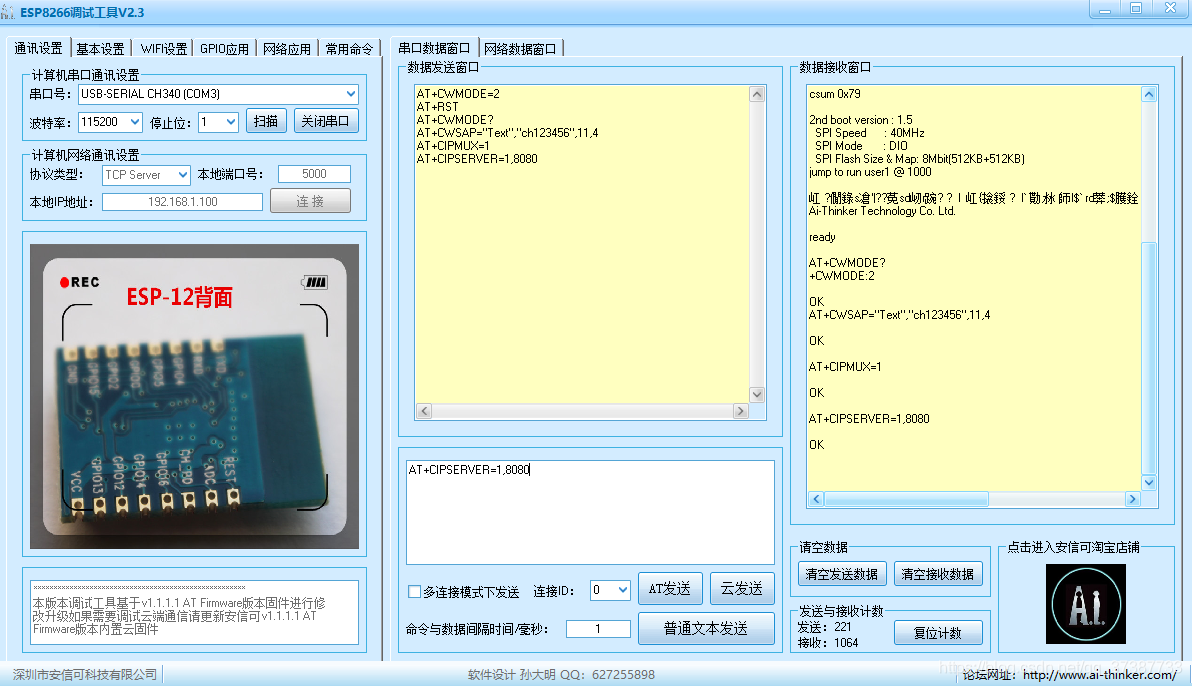Click up arrow of send window scrollbar
Viewport: 1192px width, 686px height.
click(756, 94)
